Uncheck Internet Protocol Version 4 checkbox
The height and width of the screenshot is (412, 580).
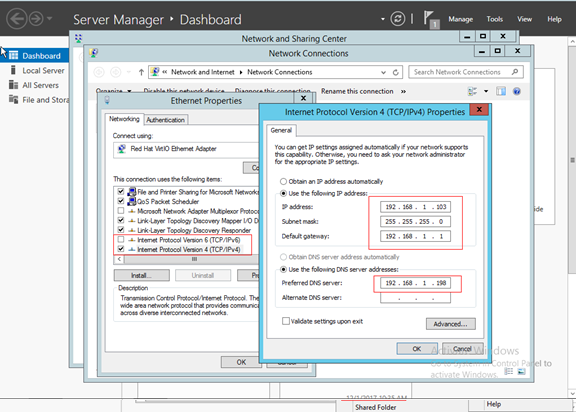[x=121, y=249]
